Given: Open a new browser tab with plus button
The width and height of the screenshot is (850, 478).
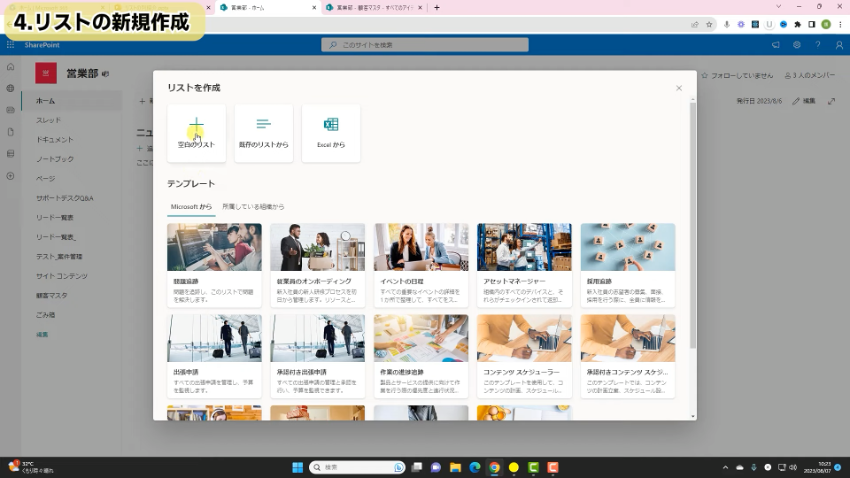Looking at the screenshot, I should [x=436, y=7].
